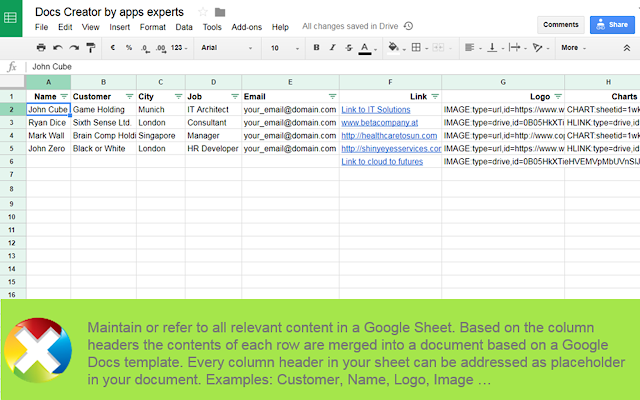The image size is (640, 400).
Task: Select the Singapore cell
Action: [x=161, y=136]
